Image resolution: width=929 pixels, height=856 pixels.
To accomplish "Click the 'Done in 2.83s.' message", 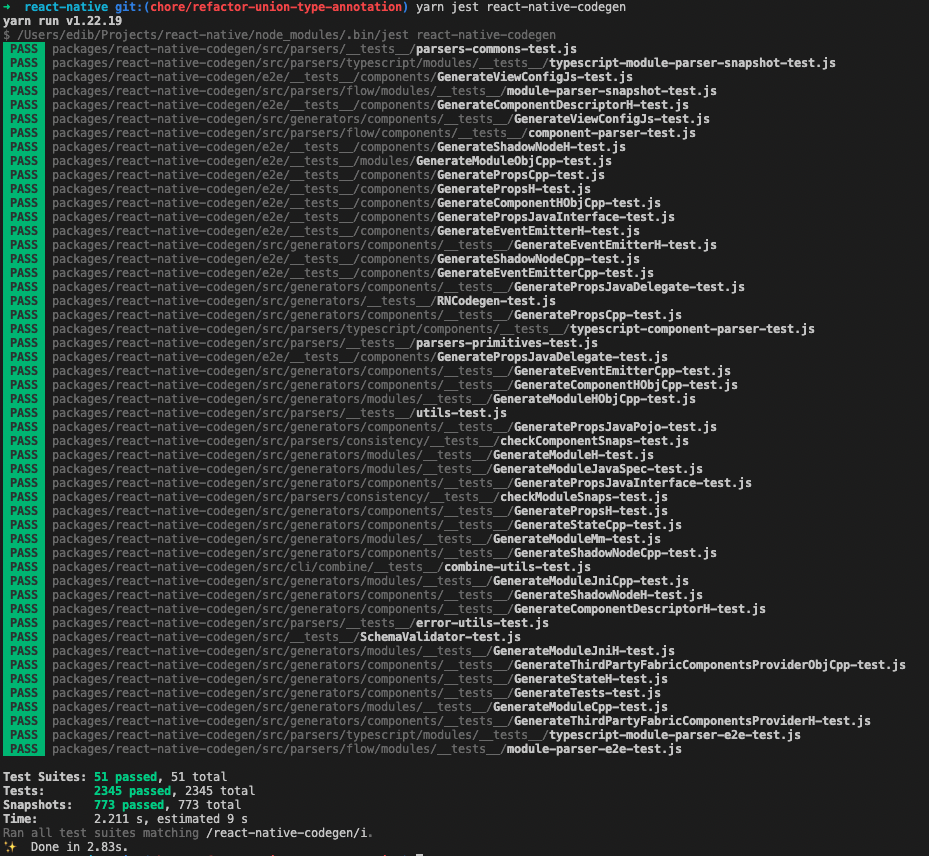I will 79,847.
